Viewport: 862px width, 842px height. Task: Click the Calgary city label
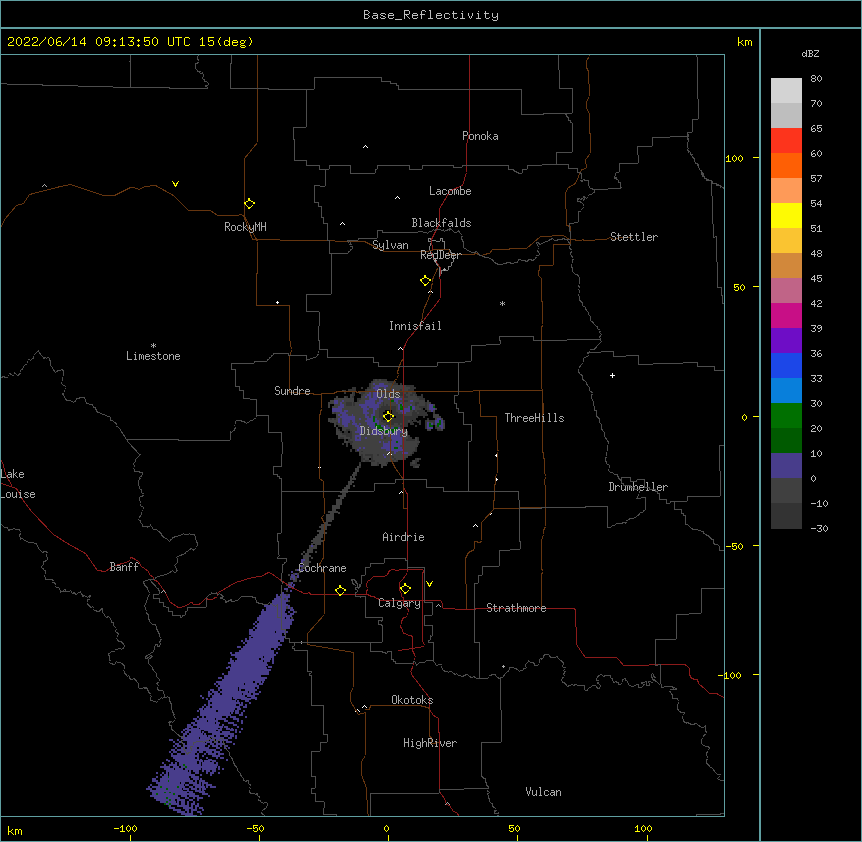tap(399, 603)
